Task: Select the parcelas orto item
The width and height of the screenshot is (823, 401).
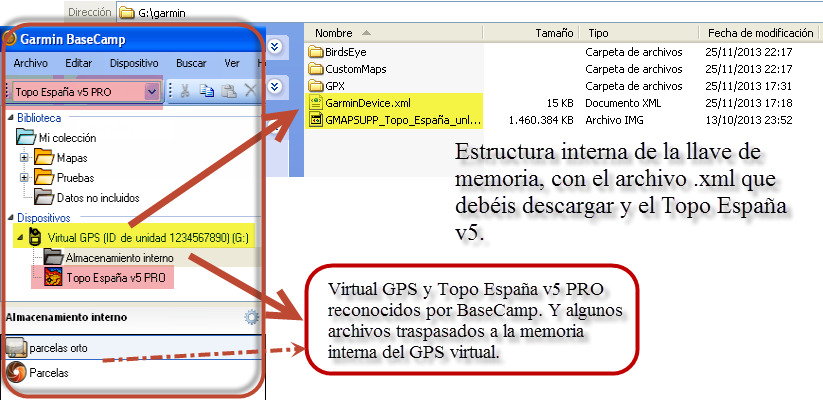Action: click(x=58, y=348)
